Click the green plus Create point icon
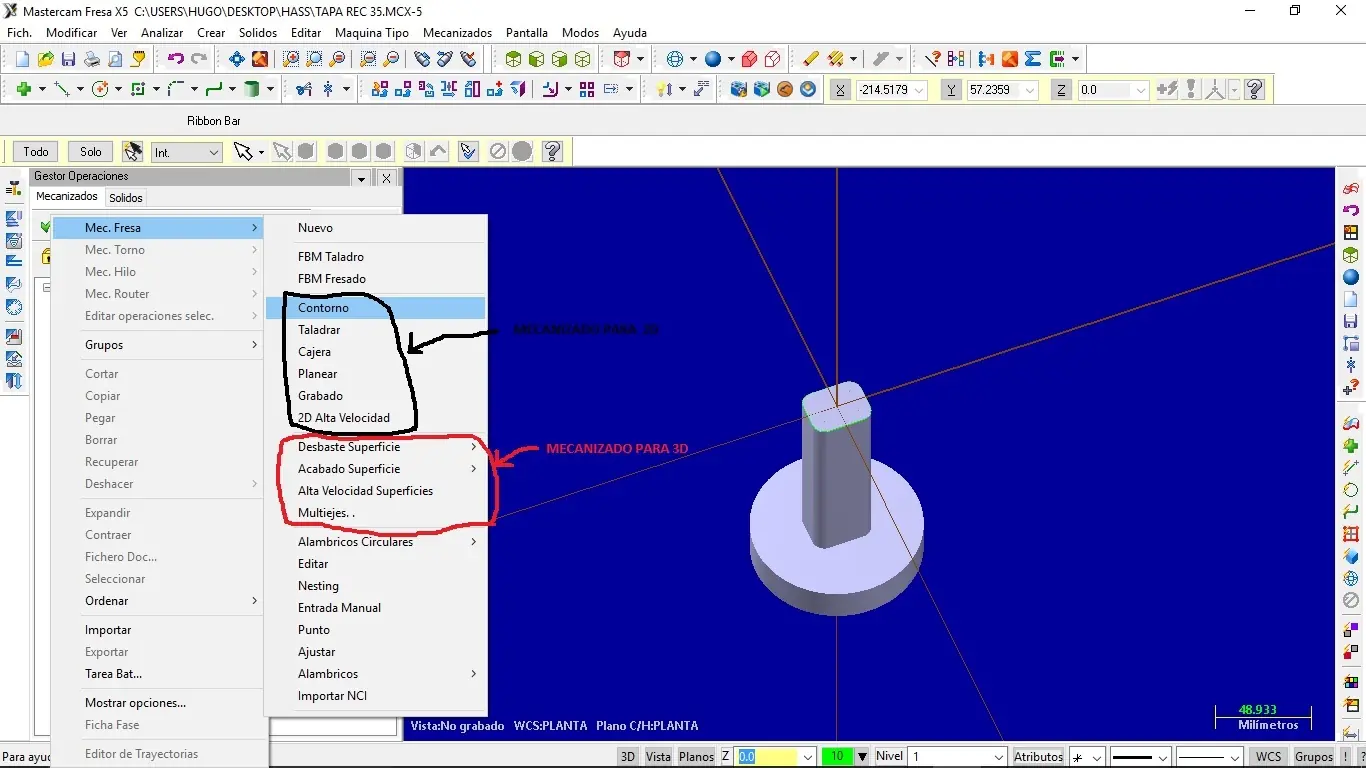The width and height of the screenshot is (1366, 768). 25,89
